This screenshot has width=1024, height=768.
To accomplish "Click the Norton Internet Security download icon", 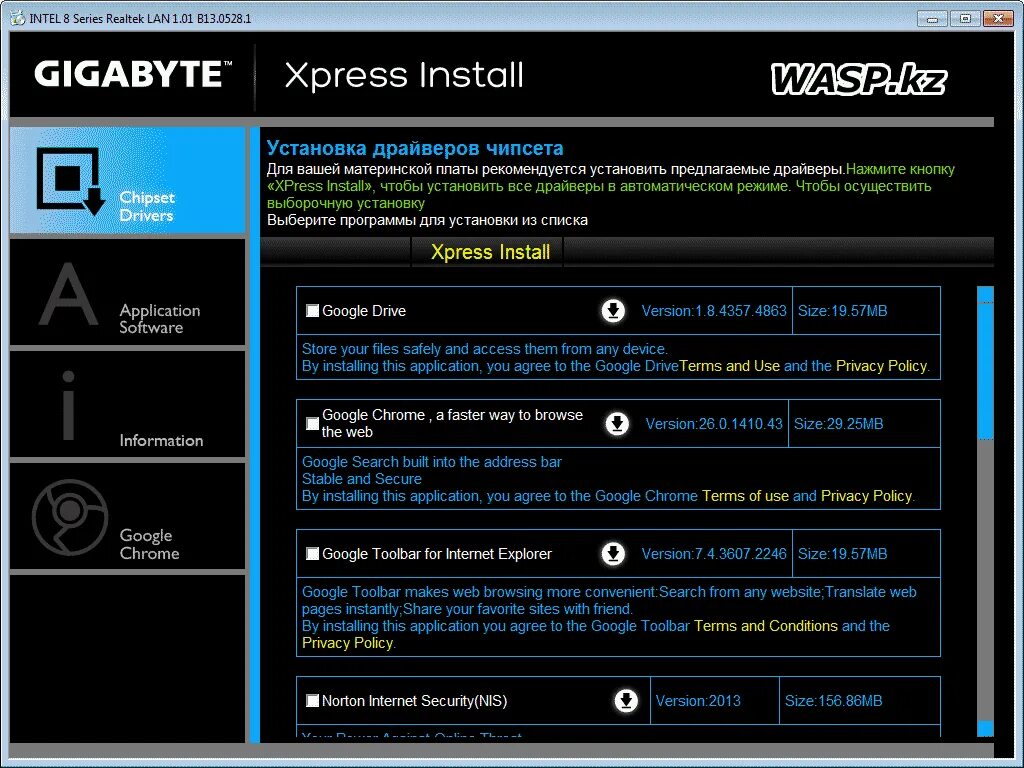I will click(626, 701).
